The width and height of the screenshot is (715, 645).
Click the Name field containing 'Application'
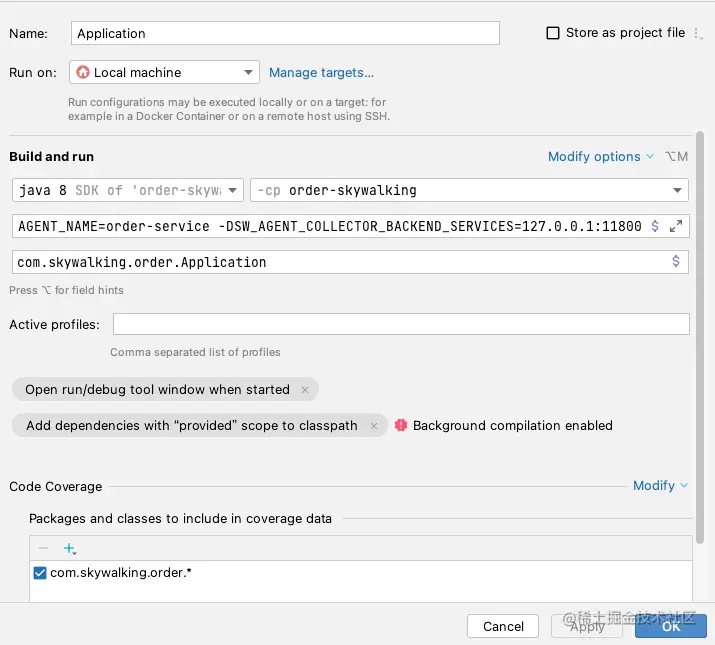click(x=285, y=33)
